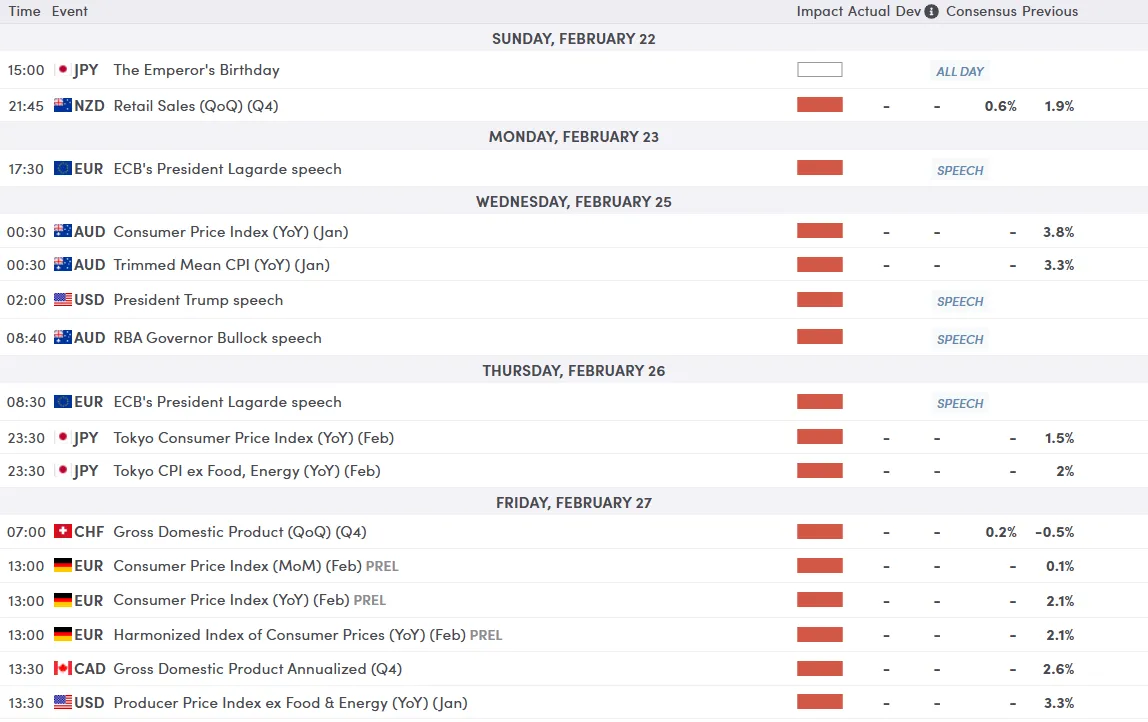Click the ALL DAY tag for Emperor's Birthday
Screen dimensions: 1148x722
point(960,72)
